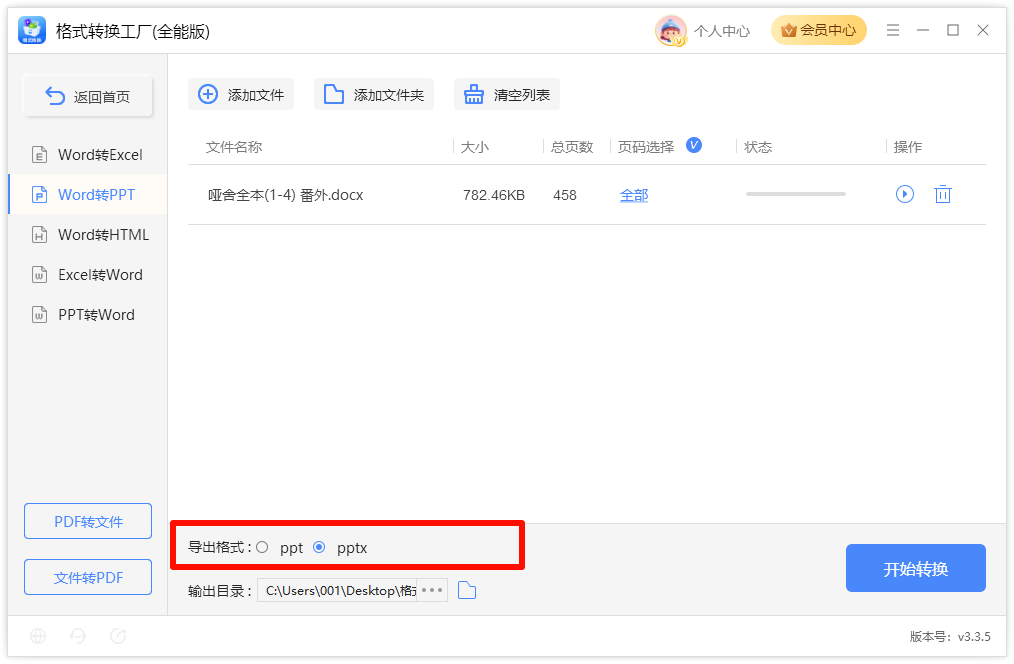Open 个人中心 personal center

pyautogui.click(x=722, y=31)
